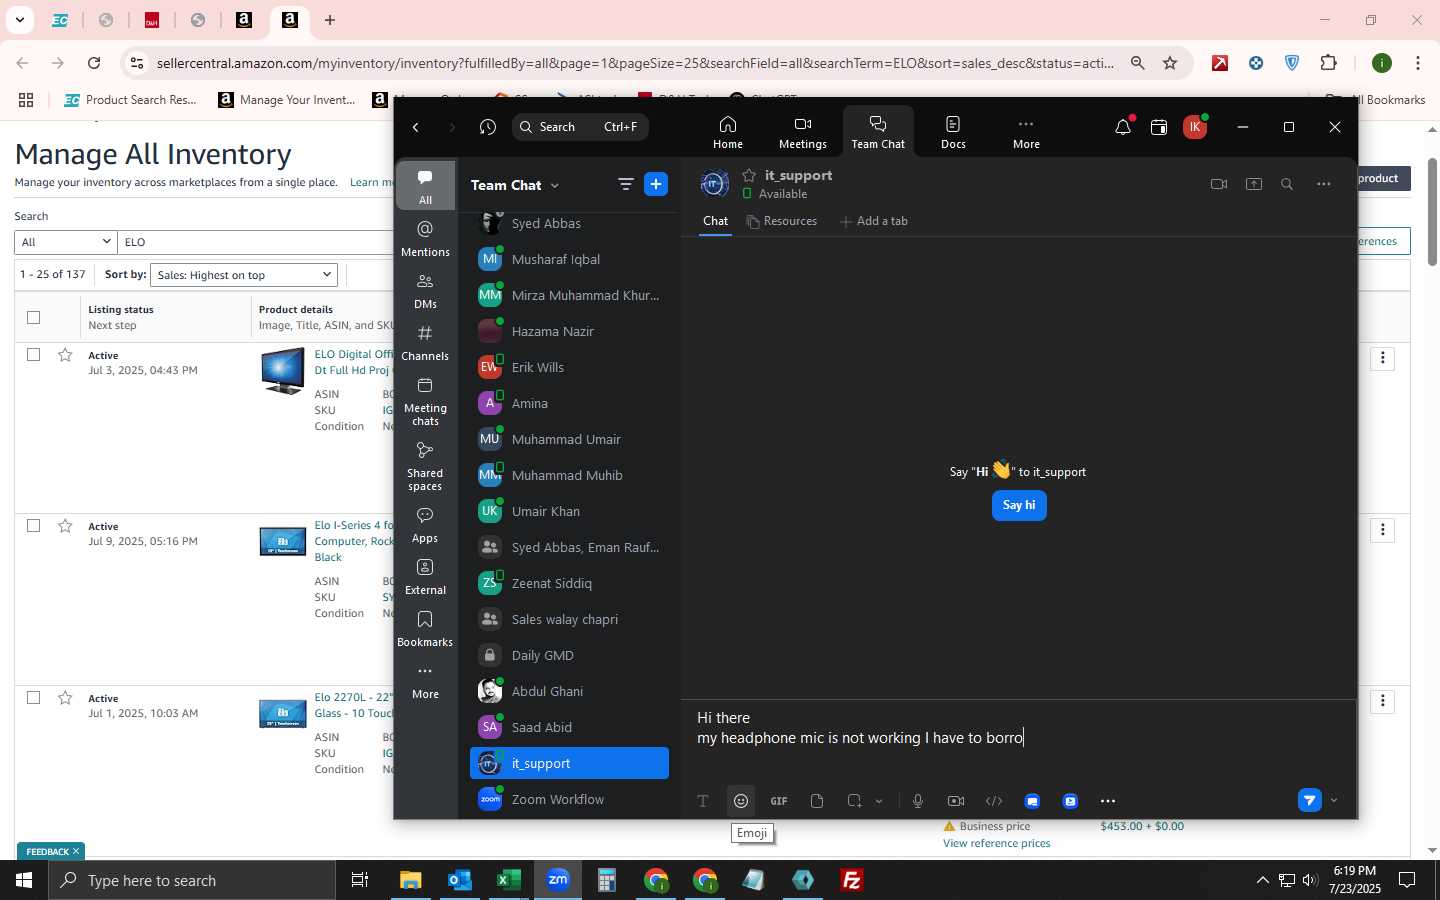Open Zoom Workflow chat
The height and width of the screenshot is (900, 1440).
(x=569, y=799)
